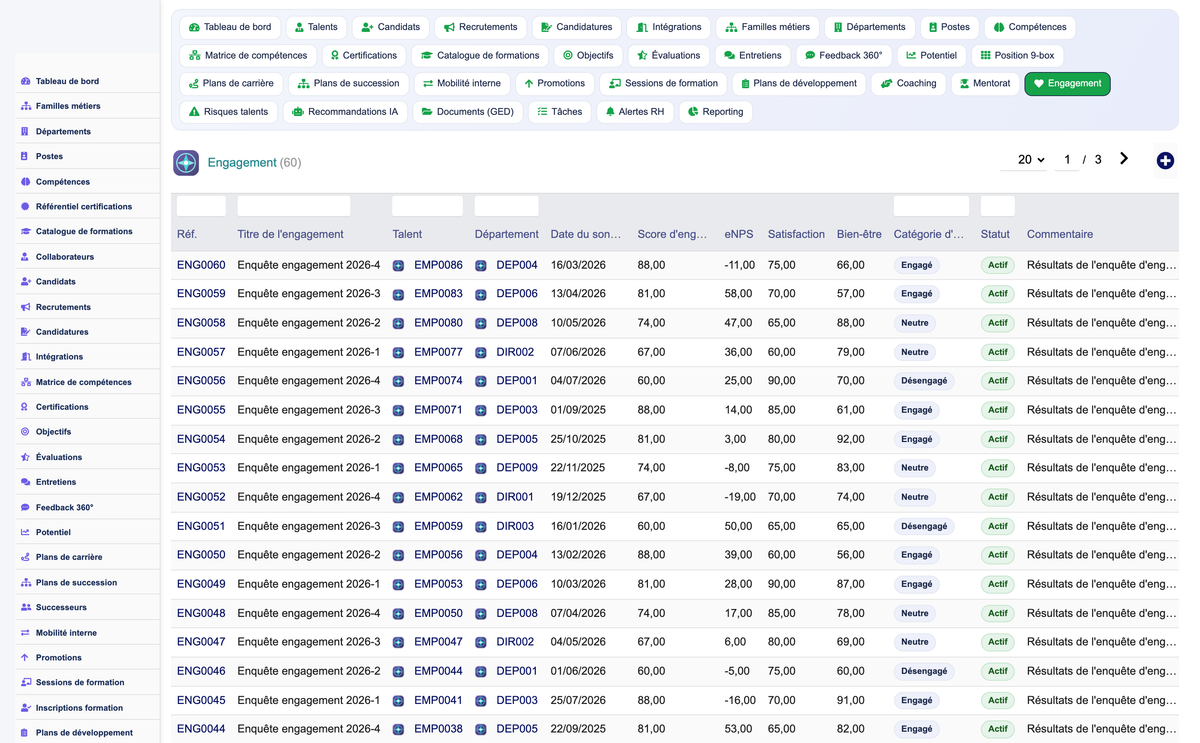Sort by Score d'engagement column header
This screenshot has height=743, width=1200.
(x=672, y=235)
